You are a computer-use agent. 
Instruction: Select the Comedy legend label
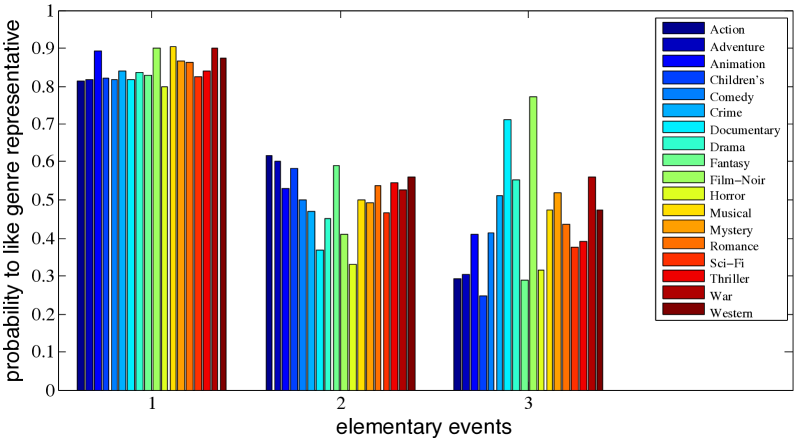coord(731,97)
